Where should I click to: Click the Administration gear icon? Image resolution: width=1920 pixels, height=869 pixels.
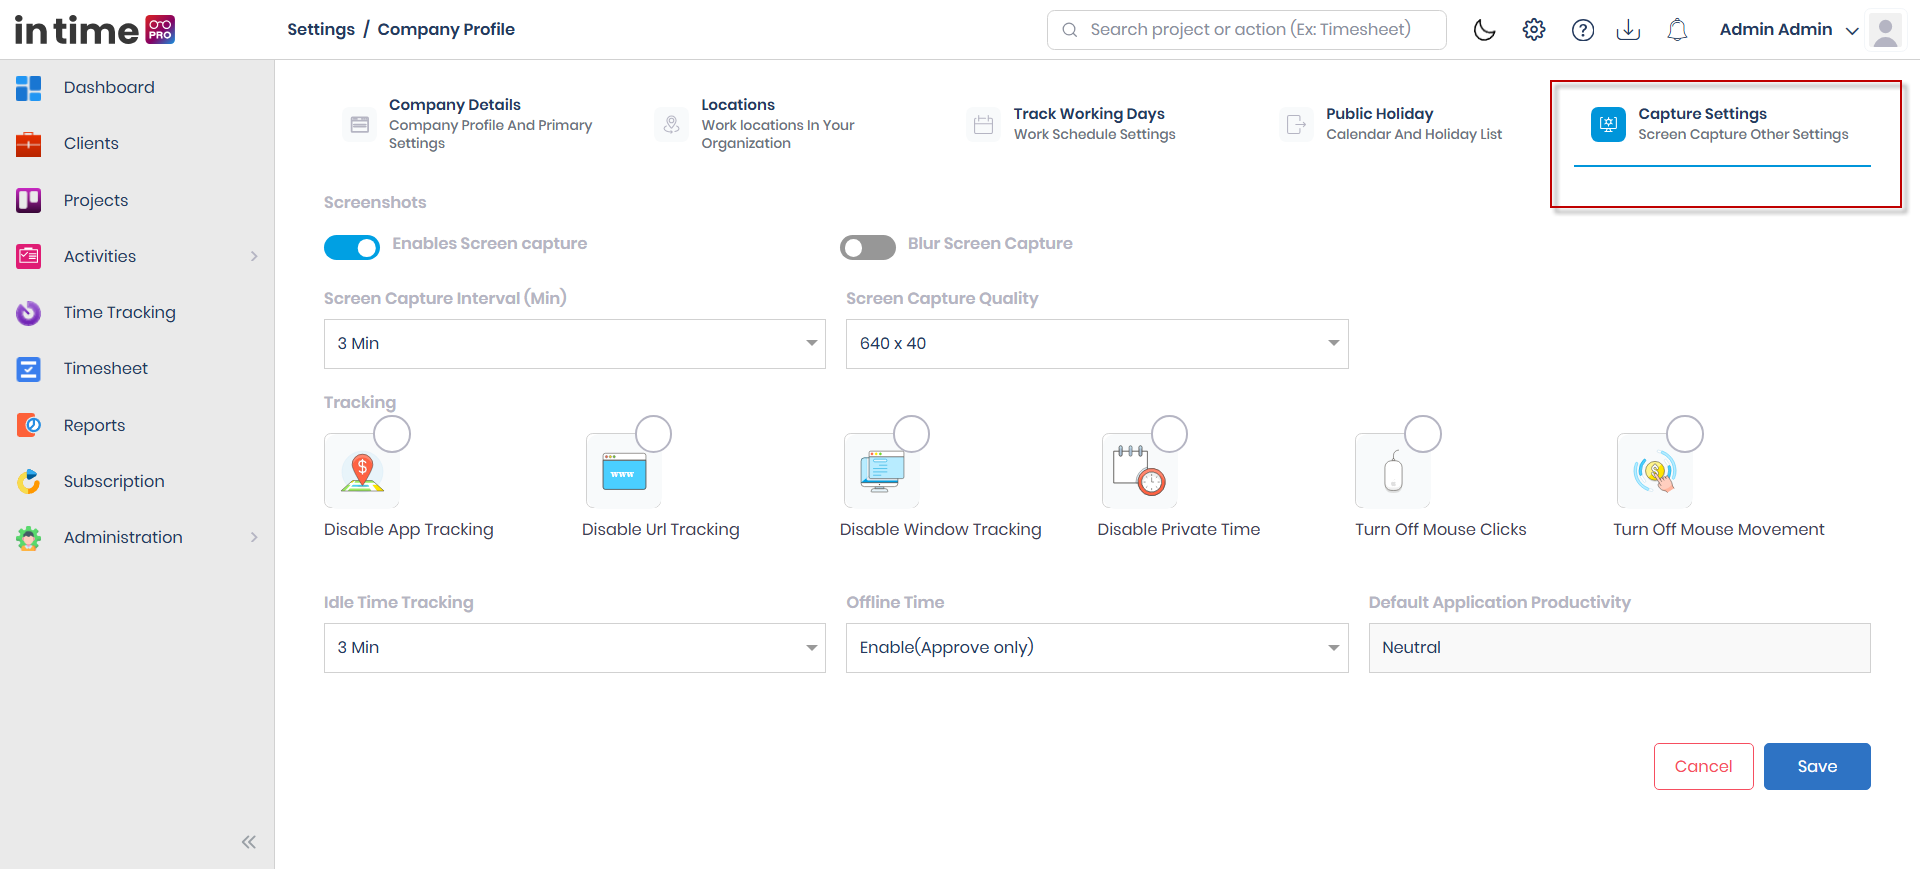tap(29, 538)
